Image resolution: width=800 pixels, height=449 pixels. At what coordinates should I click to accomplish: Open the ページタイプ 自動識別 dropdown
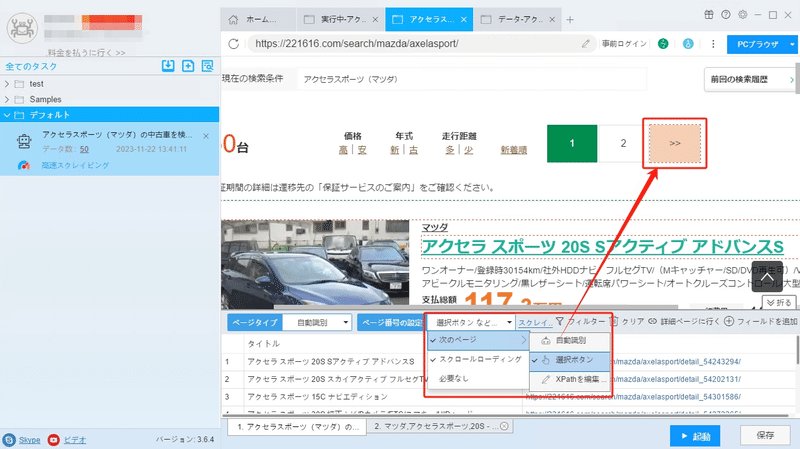pos(317,322)
